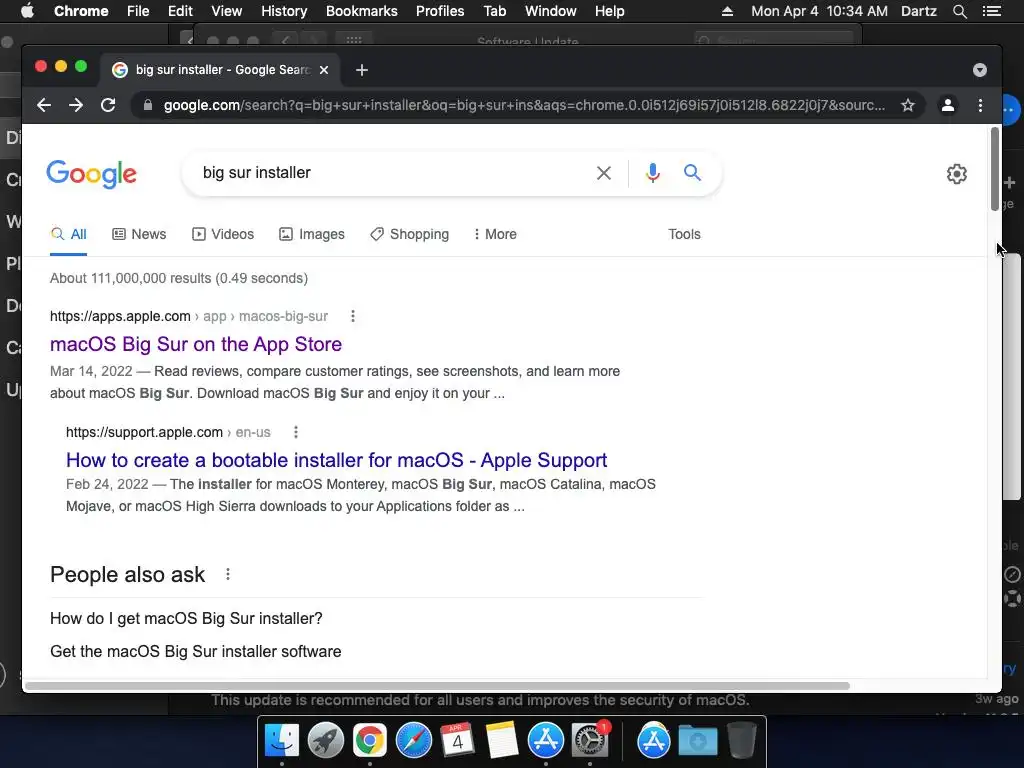This screenshot has height=768, width=1024.
Task: Open Google Chrome from the Dock
Action: pos(370,741)
